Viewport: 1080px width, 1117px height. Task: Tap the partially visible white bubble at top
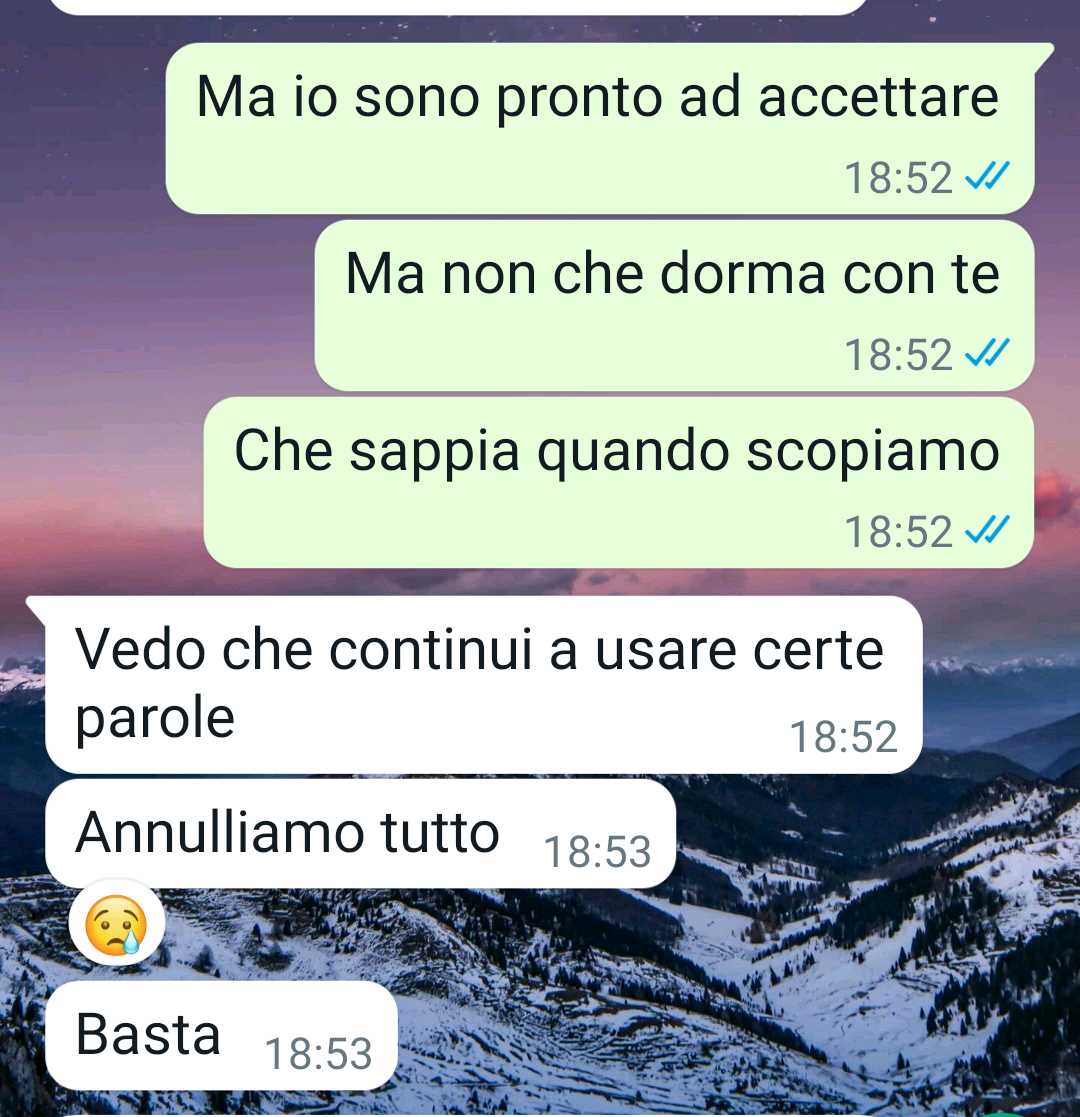pos(459,6)
